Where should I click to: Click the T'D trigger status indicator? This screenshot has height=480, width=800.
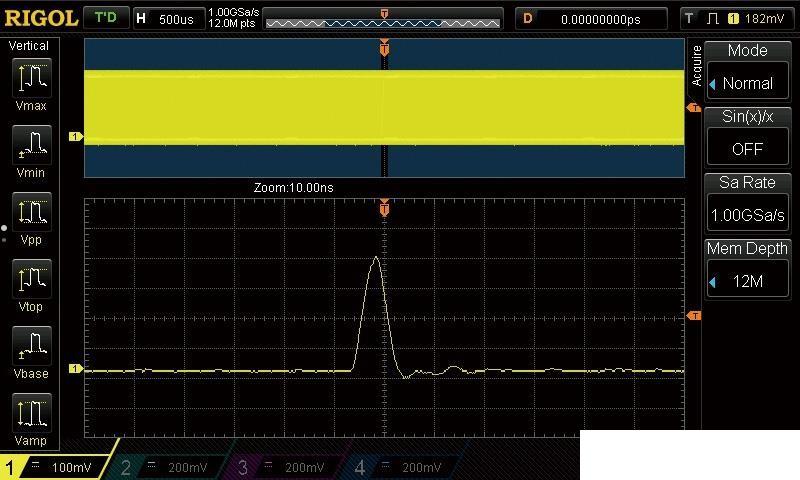click(x=105, y=18)
